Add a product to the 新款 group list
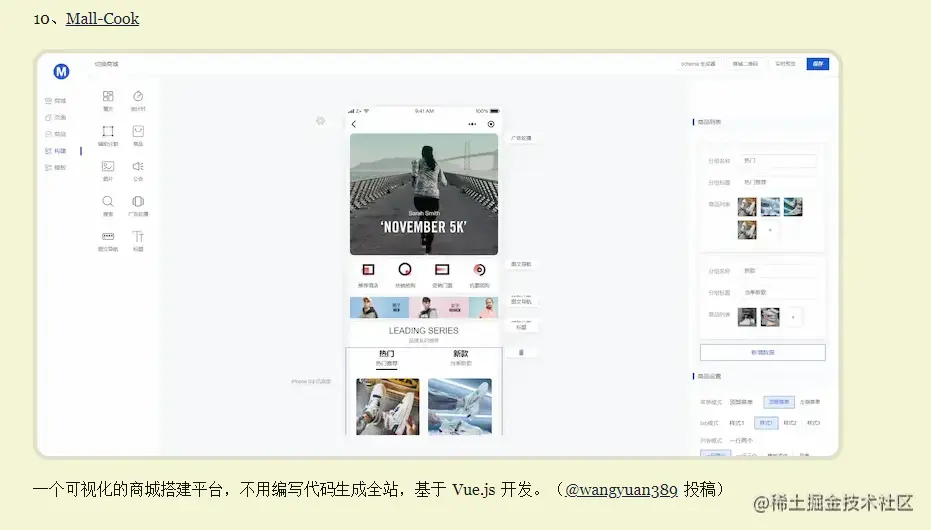Image resolution: width=931 pixels, height=530 pixels. point(793,317)
